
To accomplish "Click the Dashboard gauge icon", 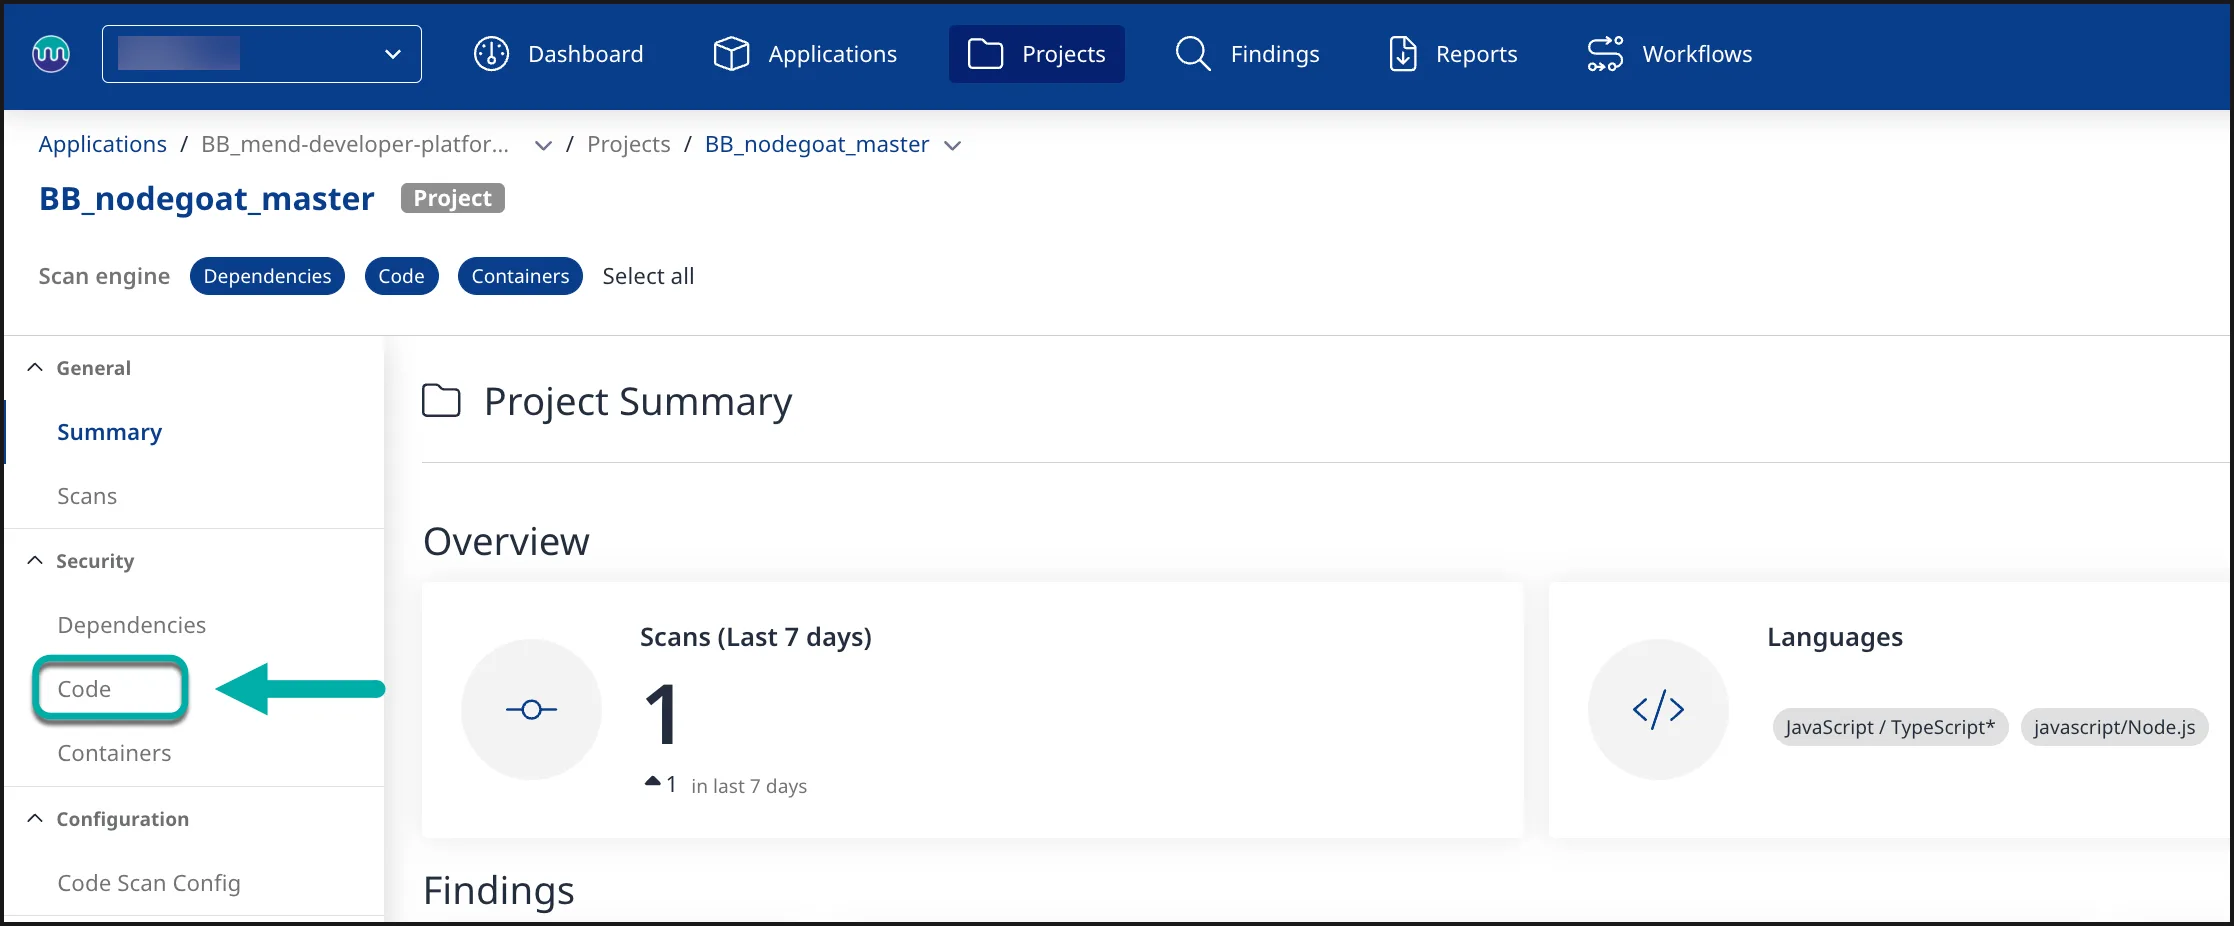I will tap(491, 54).
